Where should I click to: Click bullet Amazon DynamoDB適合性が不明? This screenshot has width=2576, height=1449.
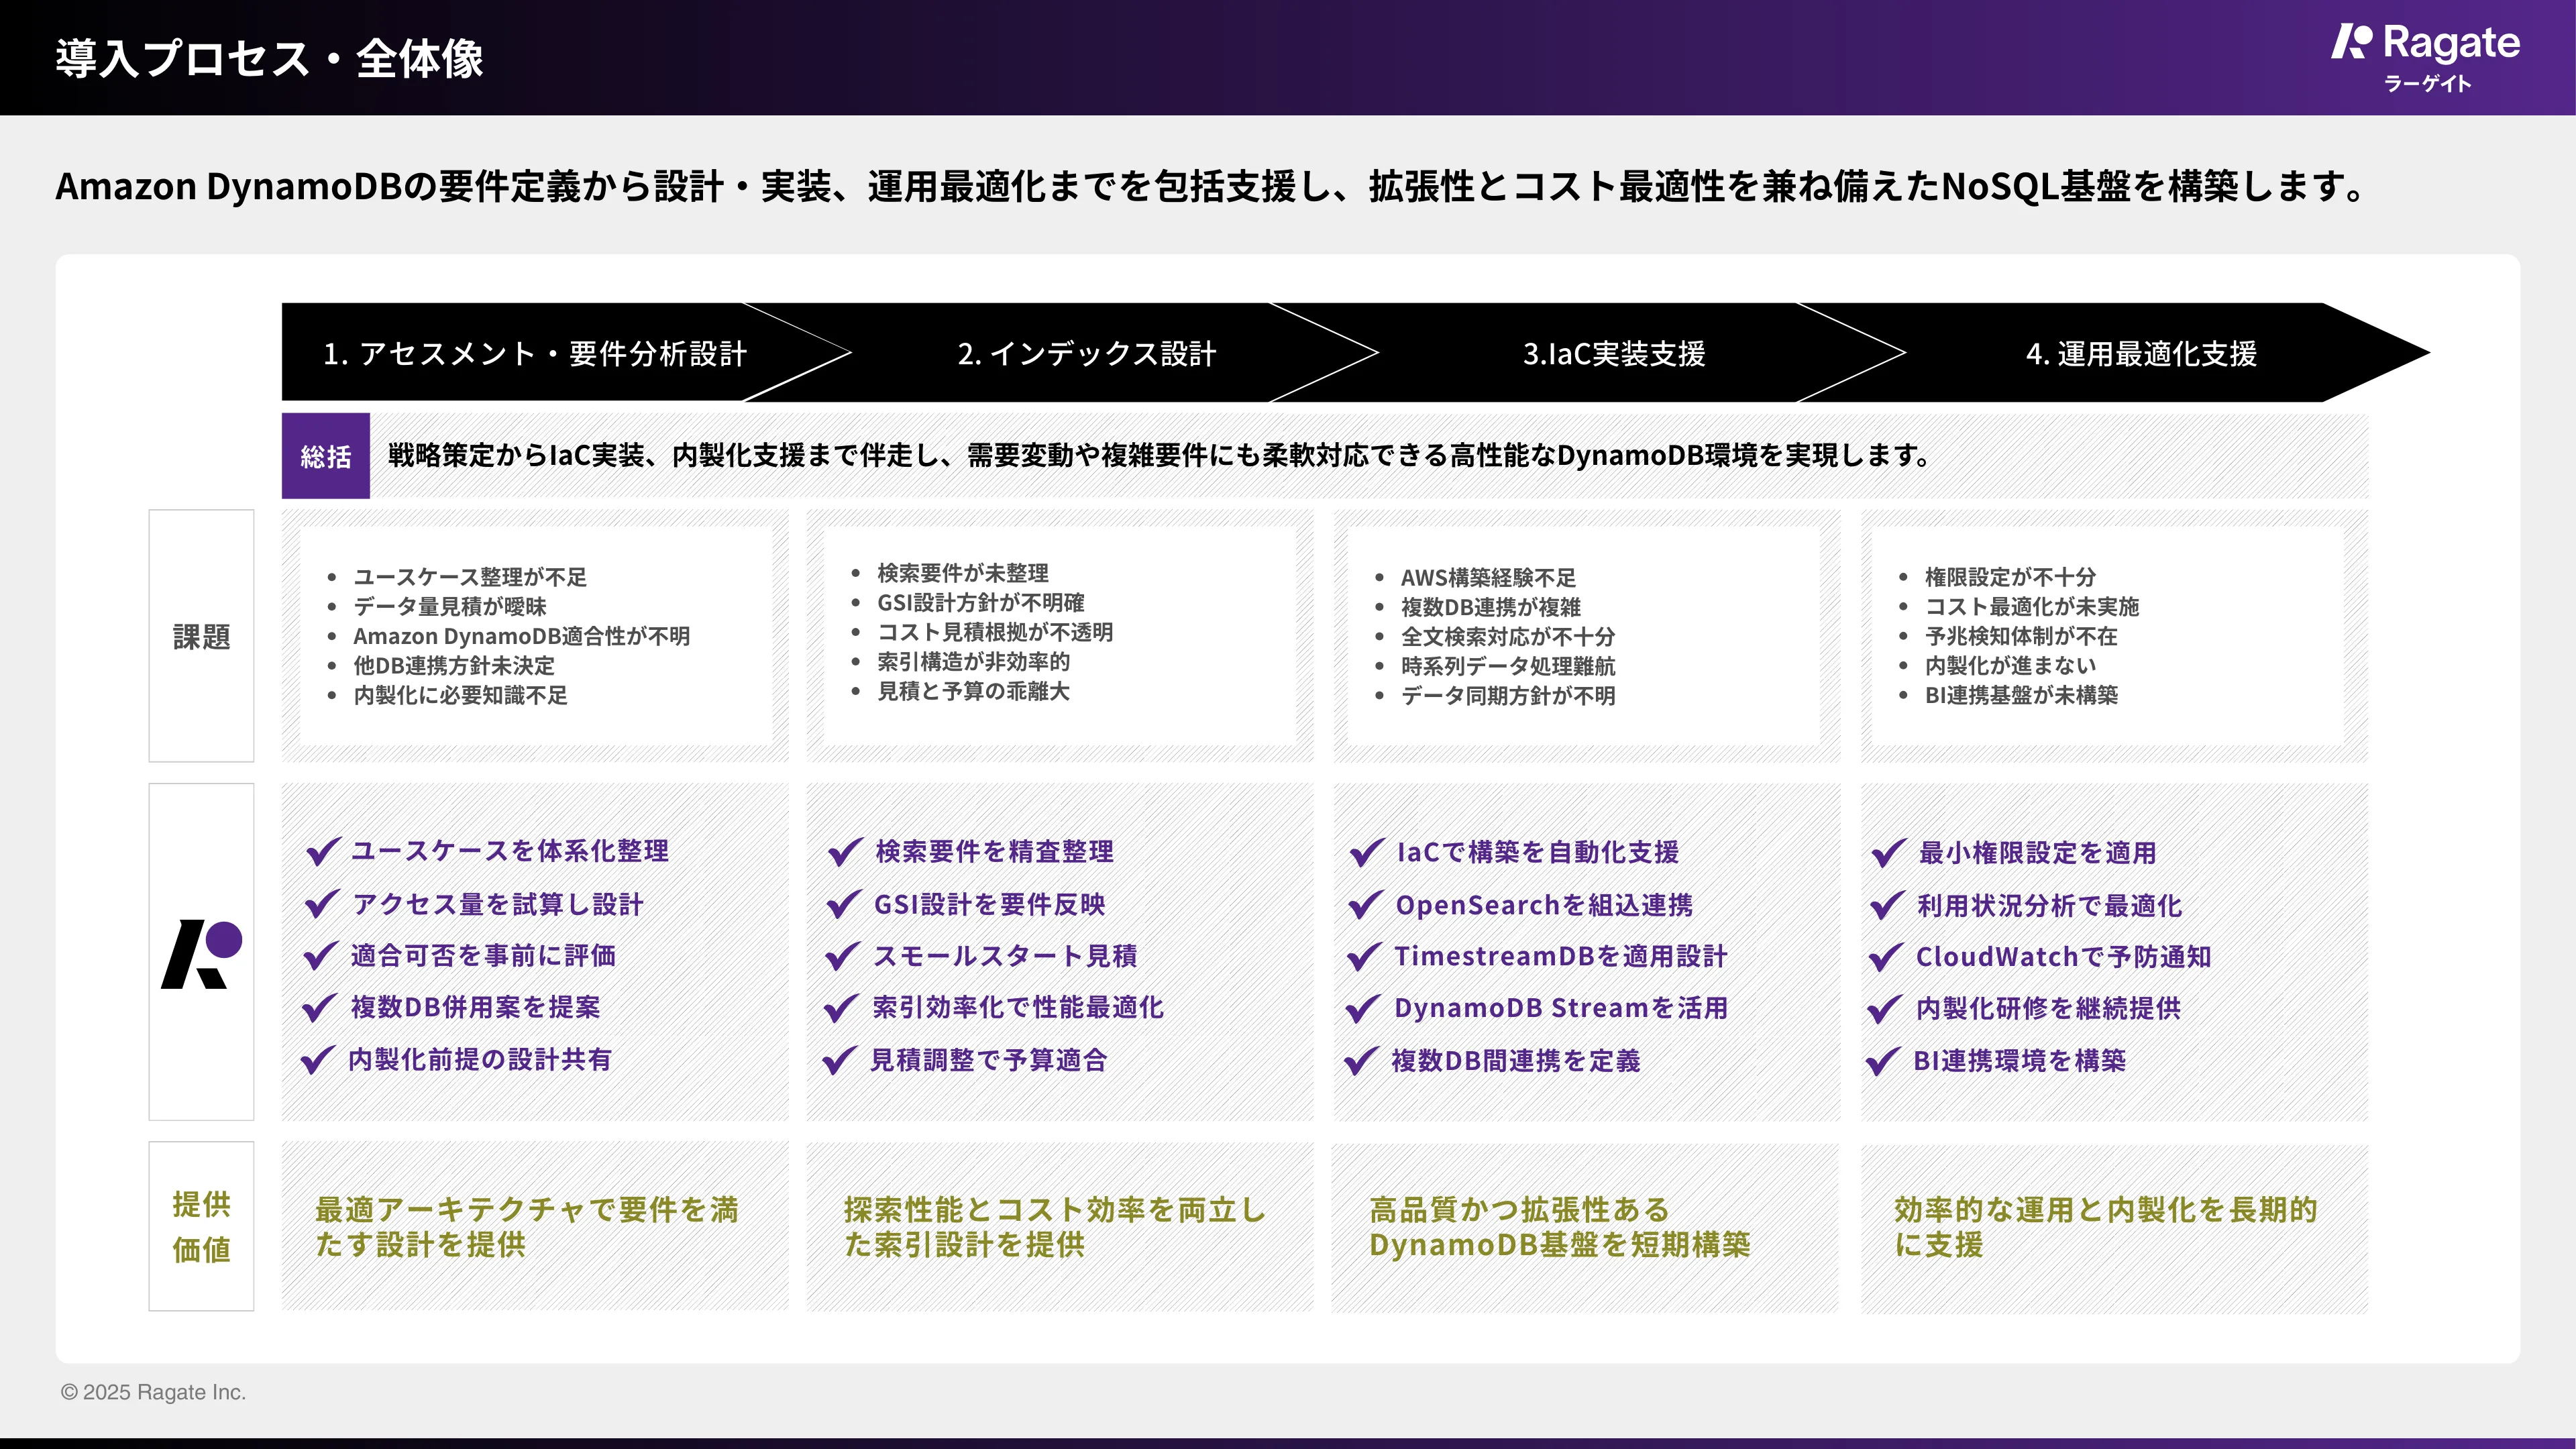click(x=521, y=636)
